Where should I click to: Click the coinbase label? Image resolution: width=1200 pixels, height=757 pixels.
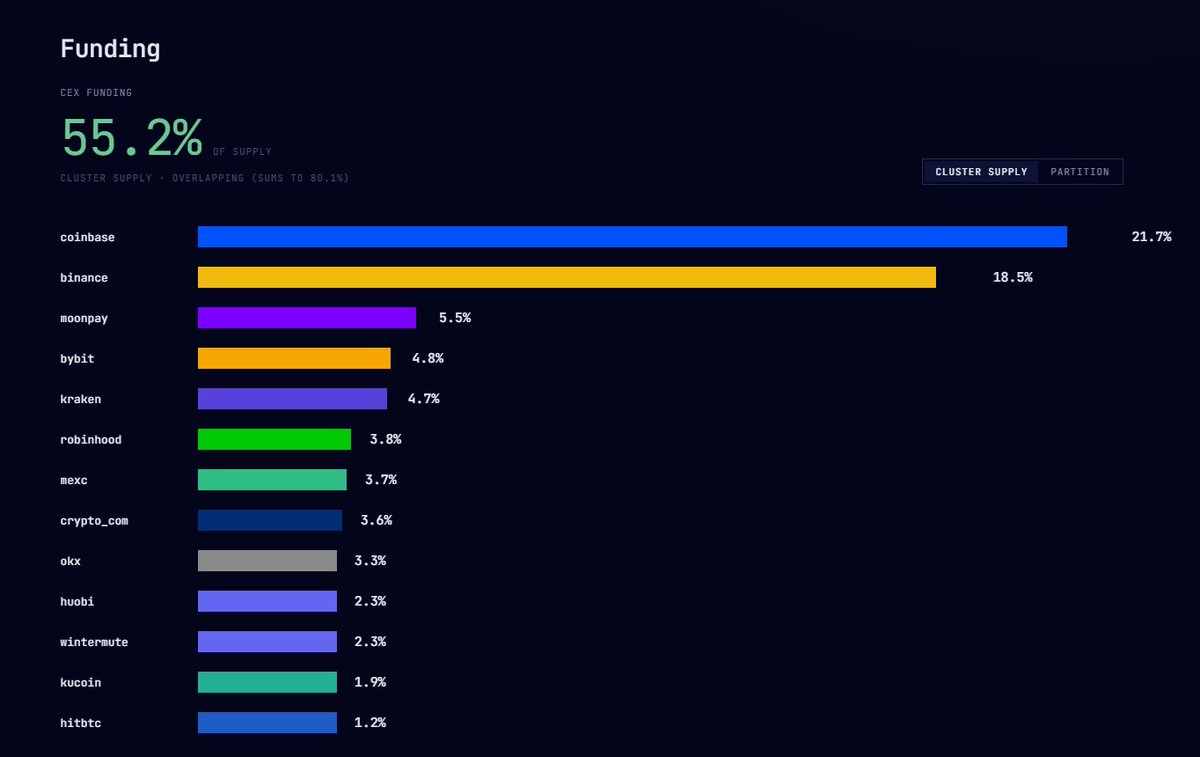click(87, 238)
